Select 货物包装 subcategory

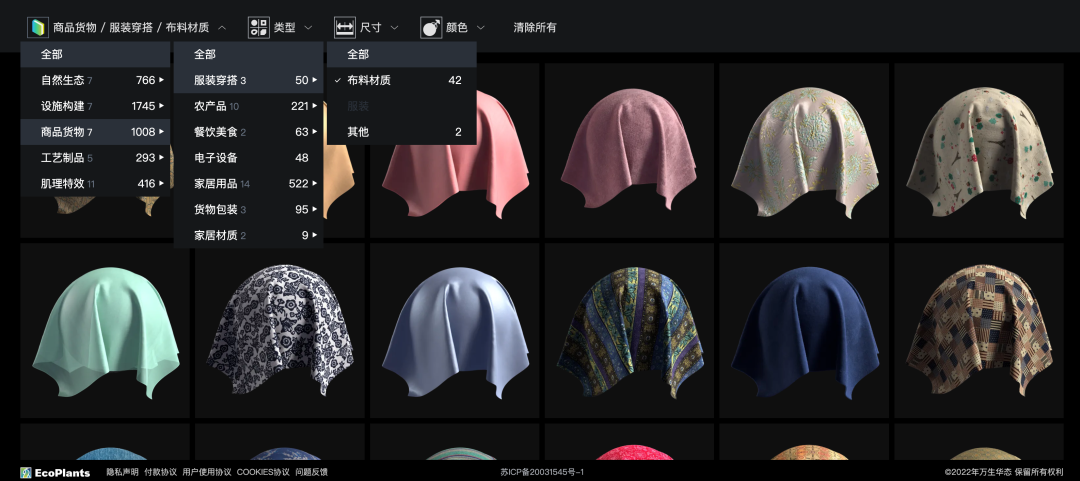(249, 209)
